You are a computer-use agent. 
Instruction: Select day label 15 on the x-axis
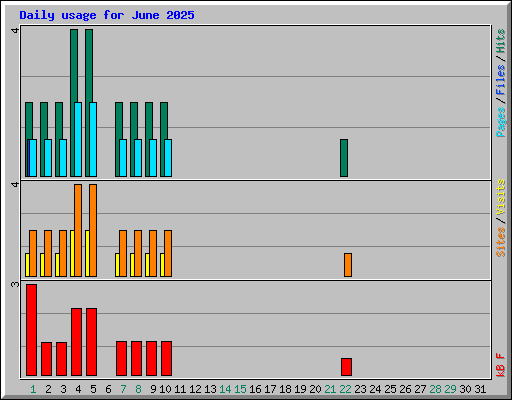coord(240,389)
